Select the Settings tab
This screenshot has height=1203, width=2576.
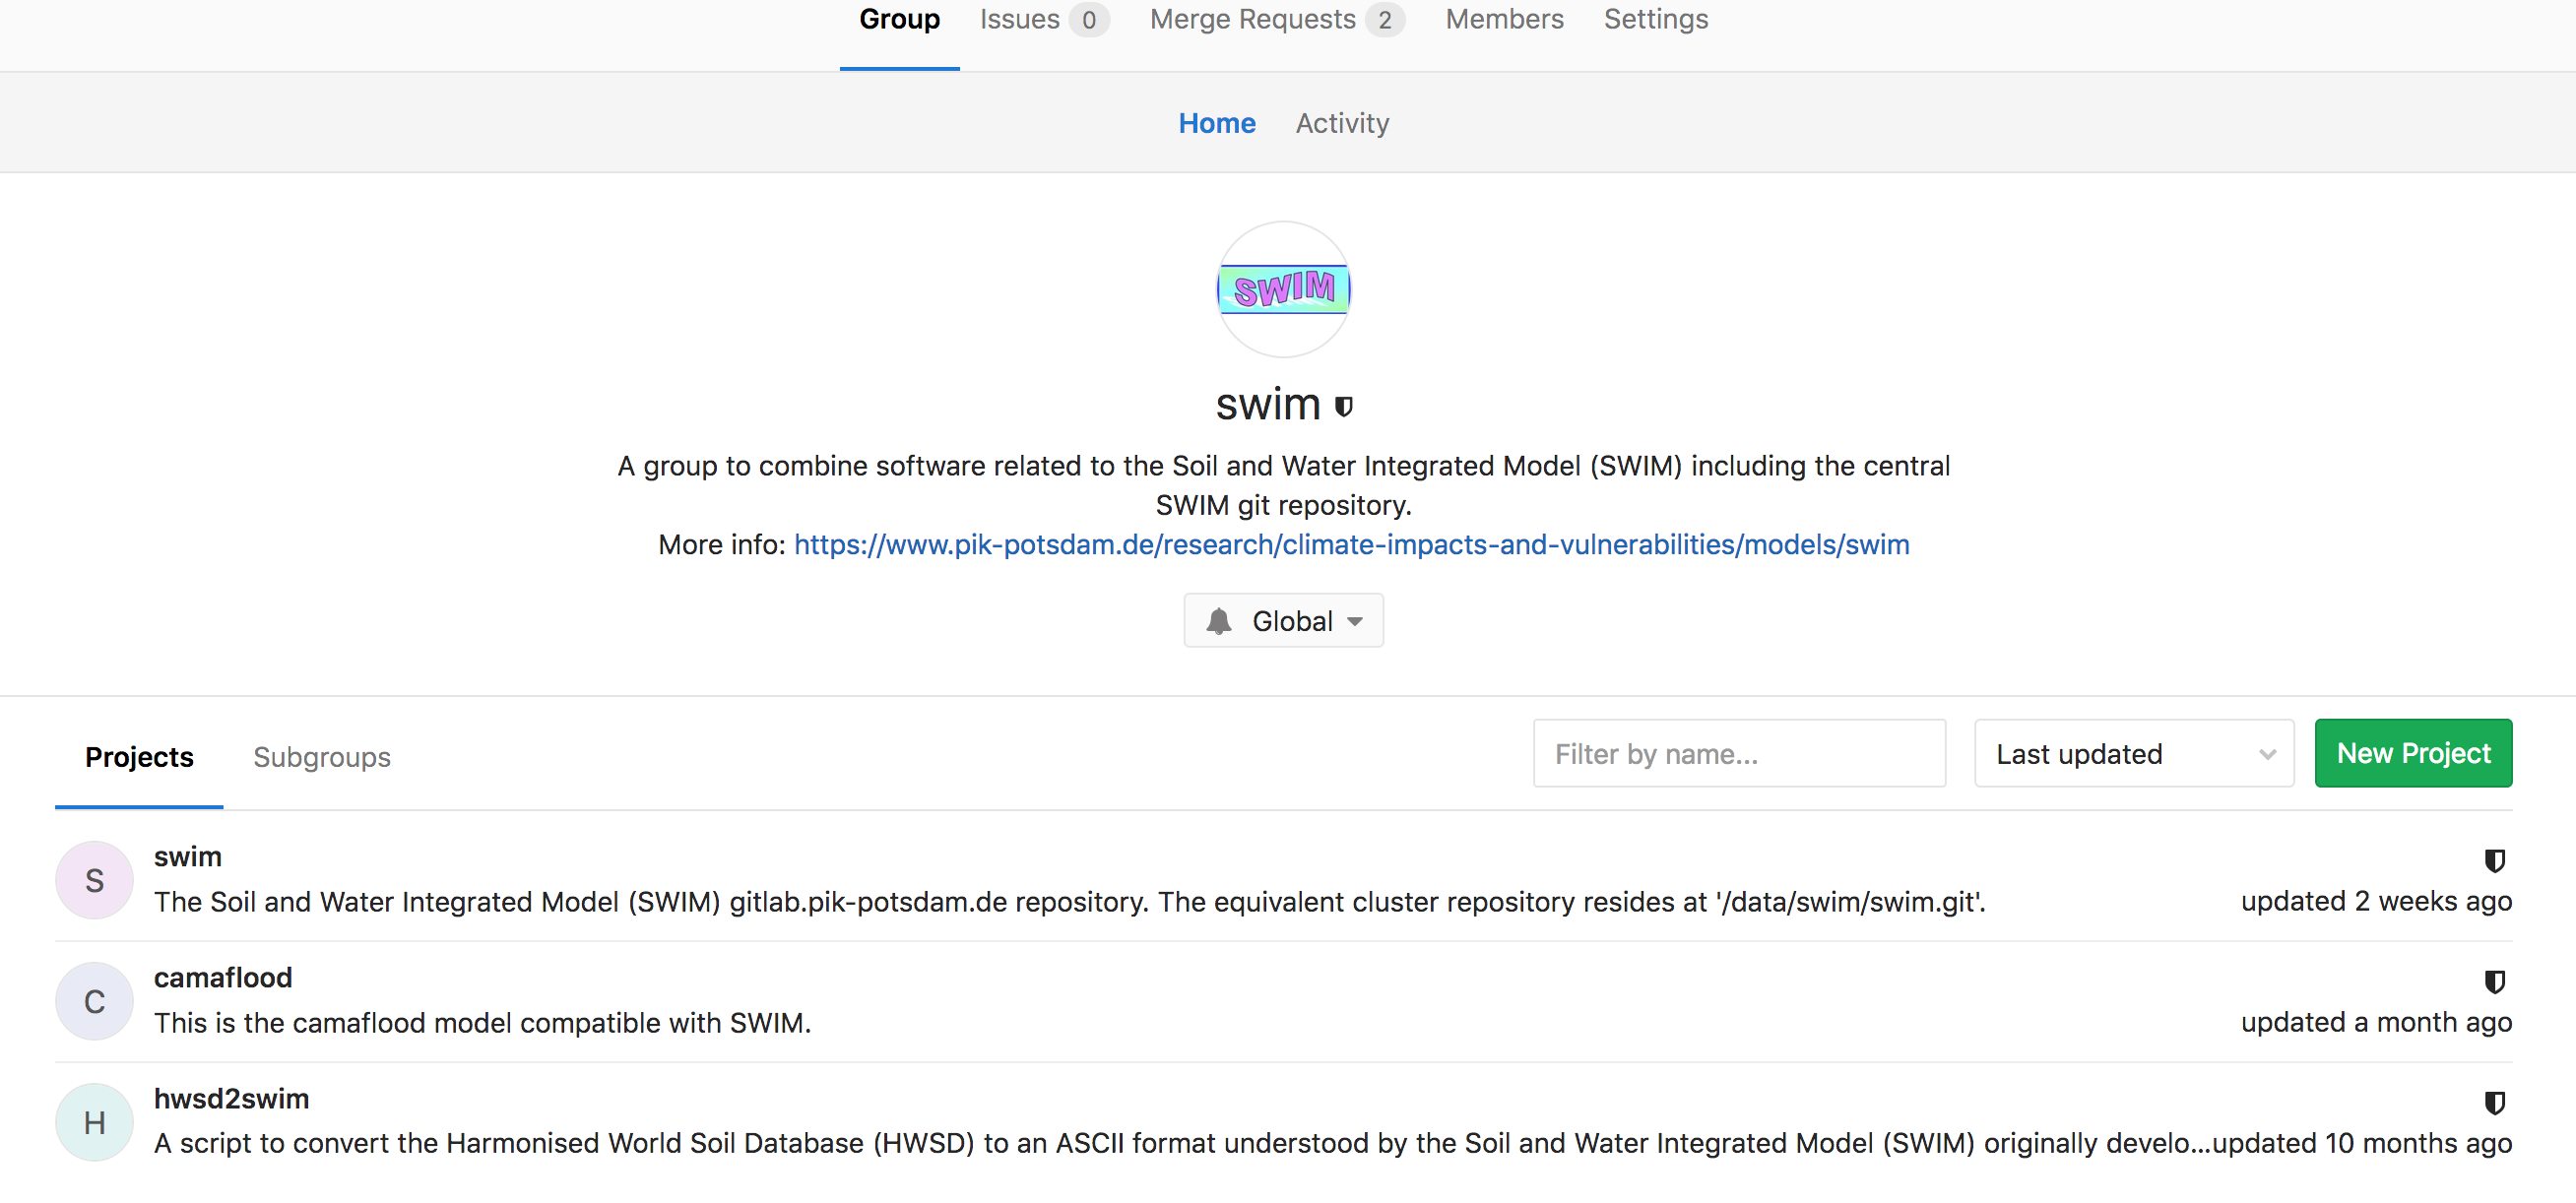[1654, 22]
